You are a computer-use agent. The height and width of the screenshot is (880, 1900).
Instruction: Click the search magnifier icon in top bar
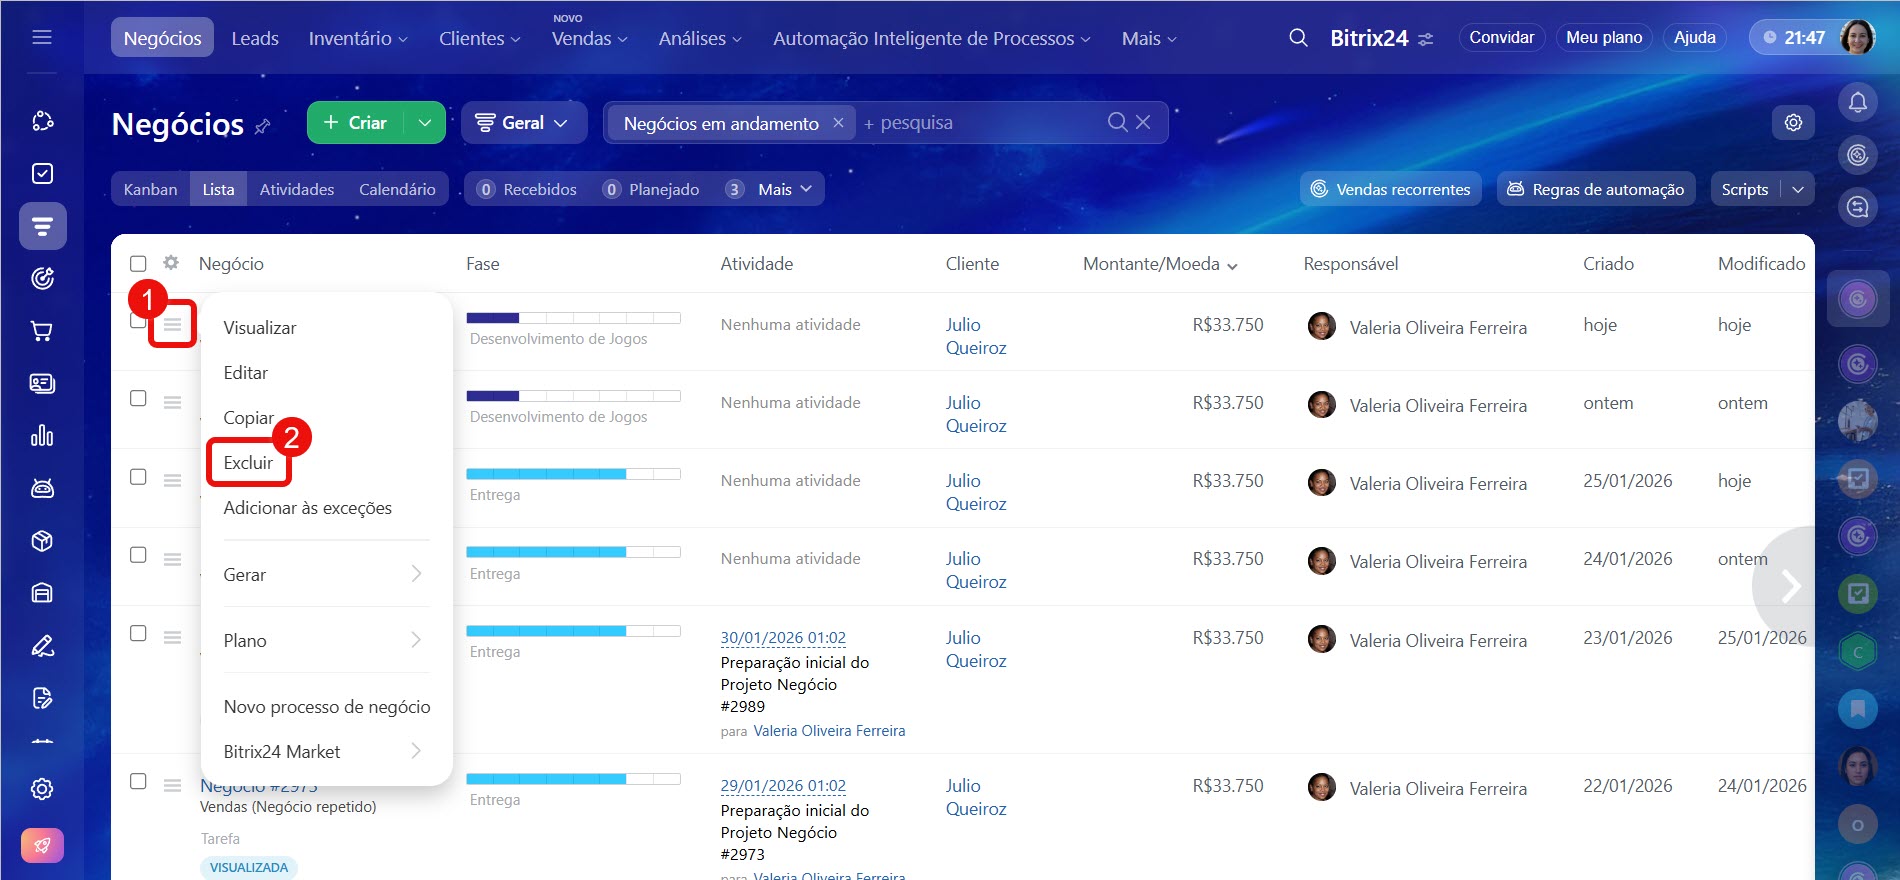(x=1298, y=38)
